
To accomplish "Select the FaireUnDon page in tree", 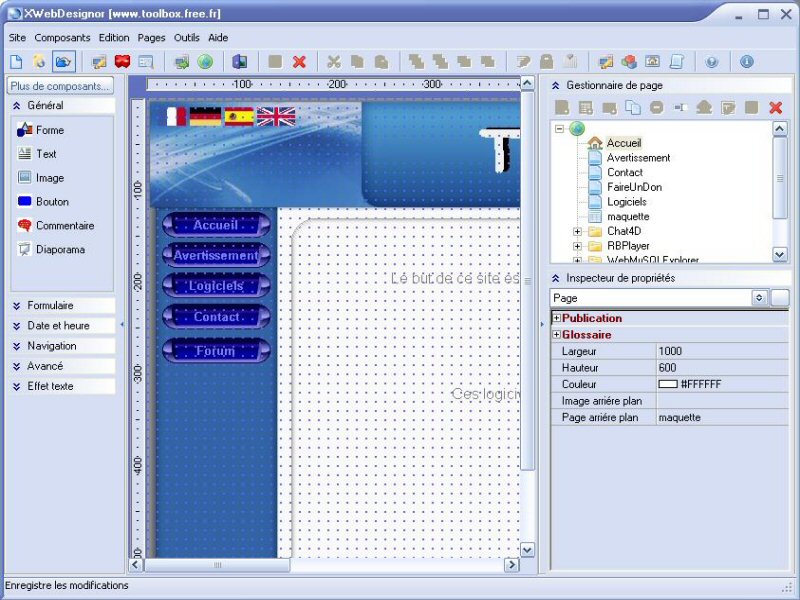I will click(634, 187).
